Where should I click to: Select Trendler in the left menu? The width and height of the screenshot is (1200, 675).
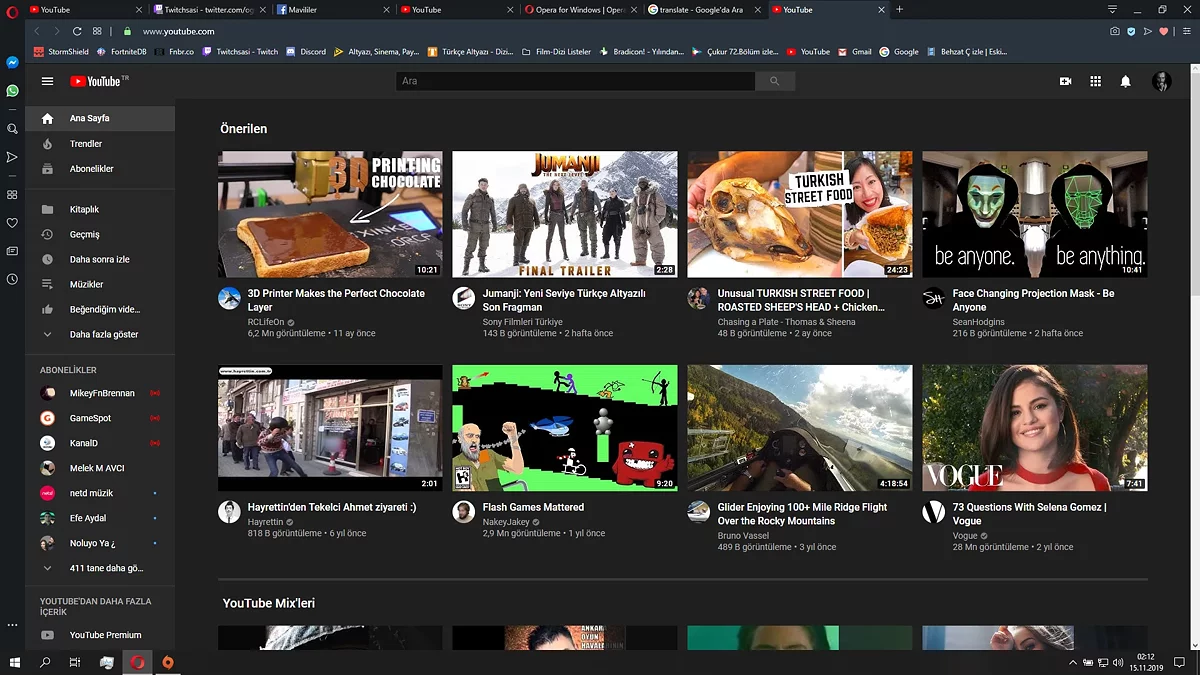pyautogui.click(x=86, y=144)
